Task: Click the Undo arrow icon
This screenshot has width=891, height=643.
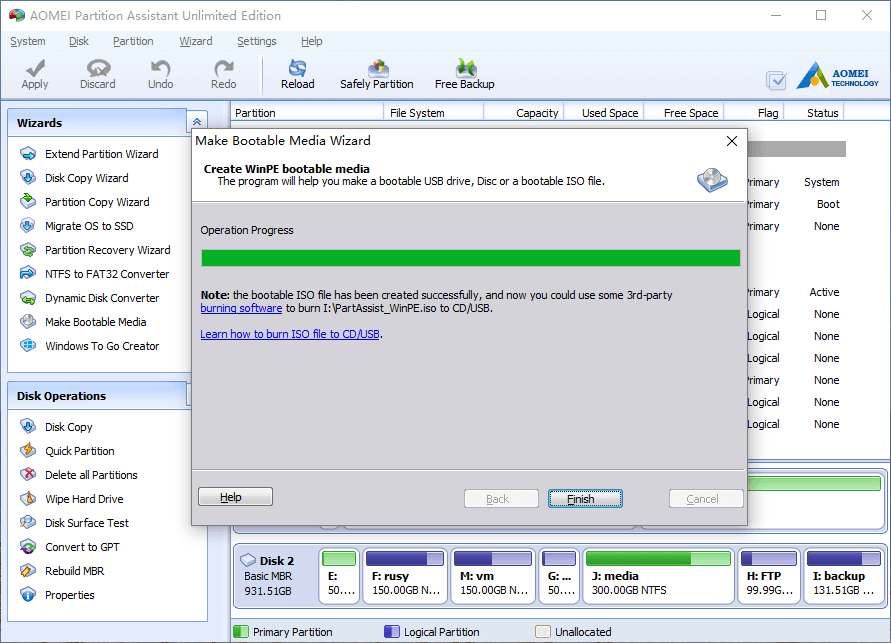Action: coord(161,68)
